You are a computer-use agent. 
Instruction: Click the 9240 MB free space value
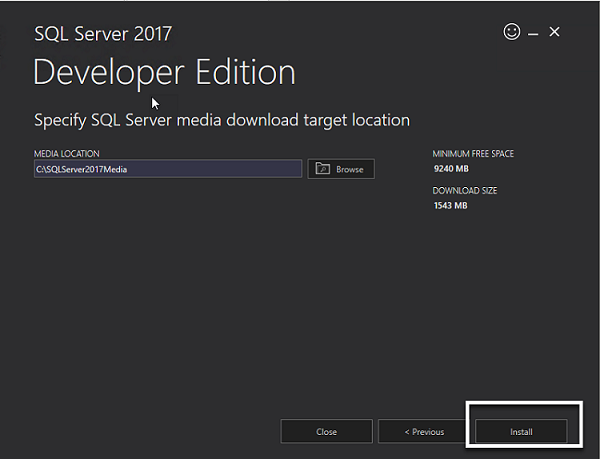451,169
